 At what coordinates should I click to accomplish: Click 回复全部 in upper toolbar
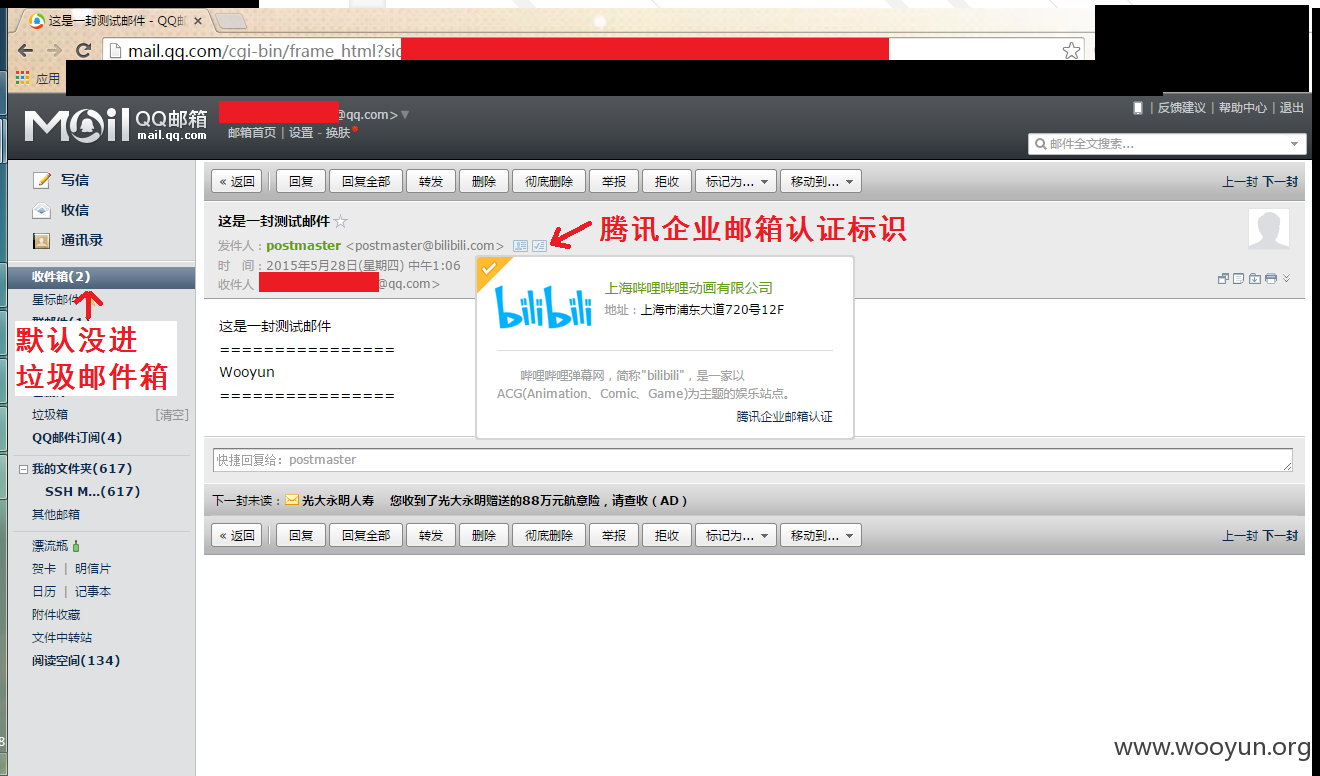pos(366,181)
